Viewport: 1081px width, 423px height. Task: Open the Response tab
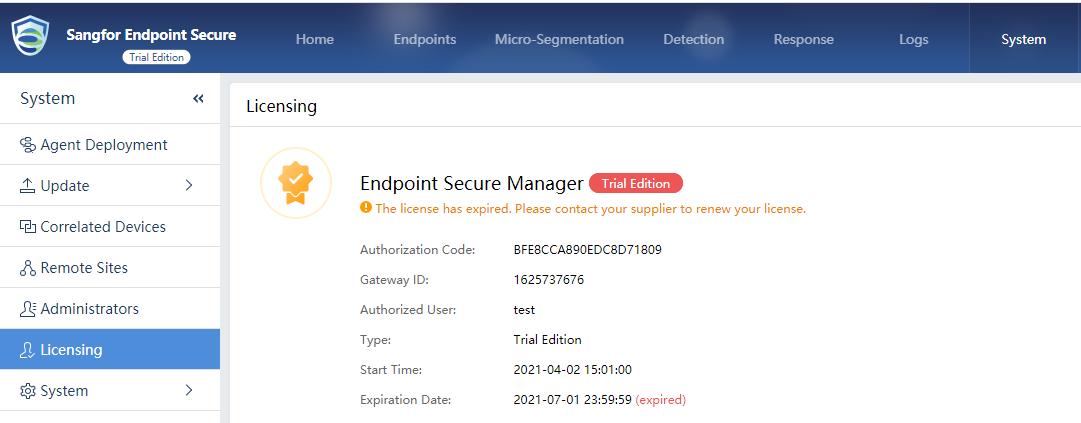pos(804,39)
